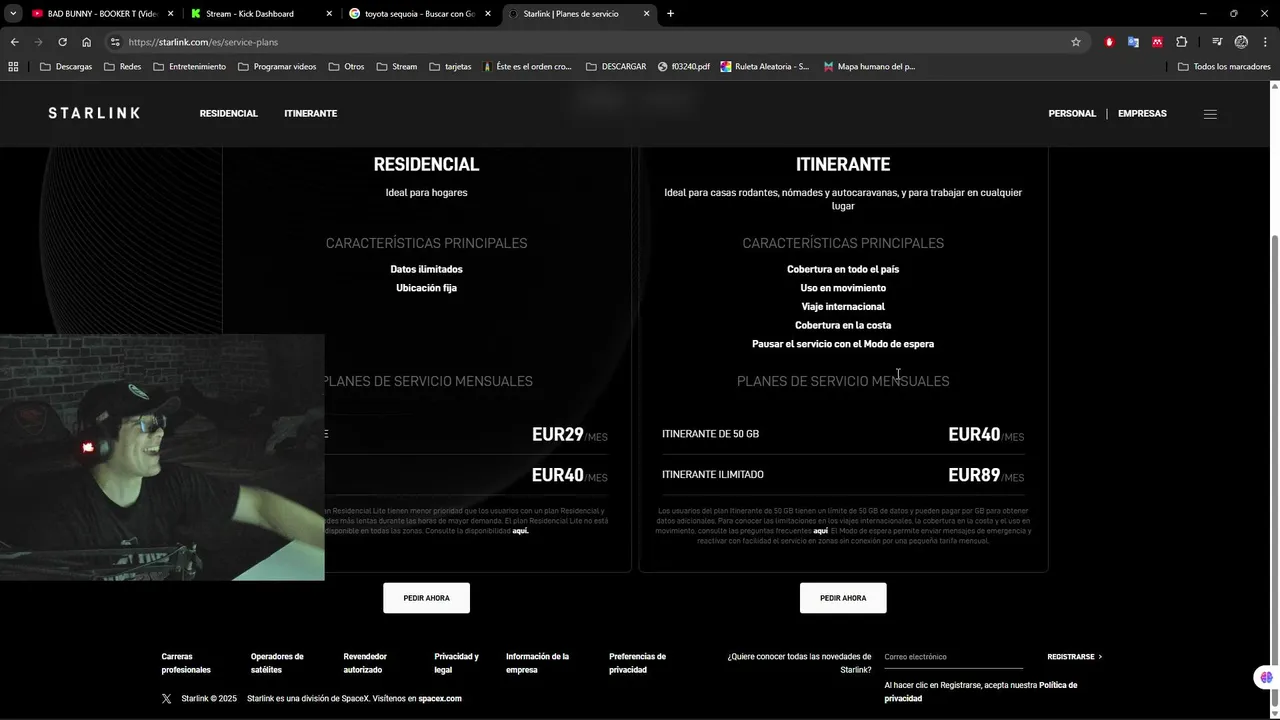The height and width of the screenshot is (720, 1280).
Task: Open the translate extension icon
Action: pyautogui.click(x=1133, y=42)
